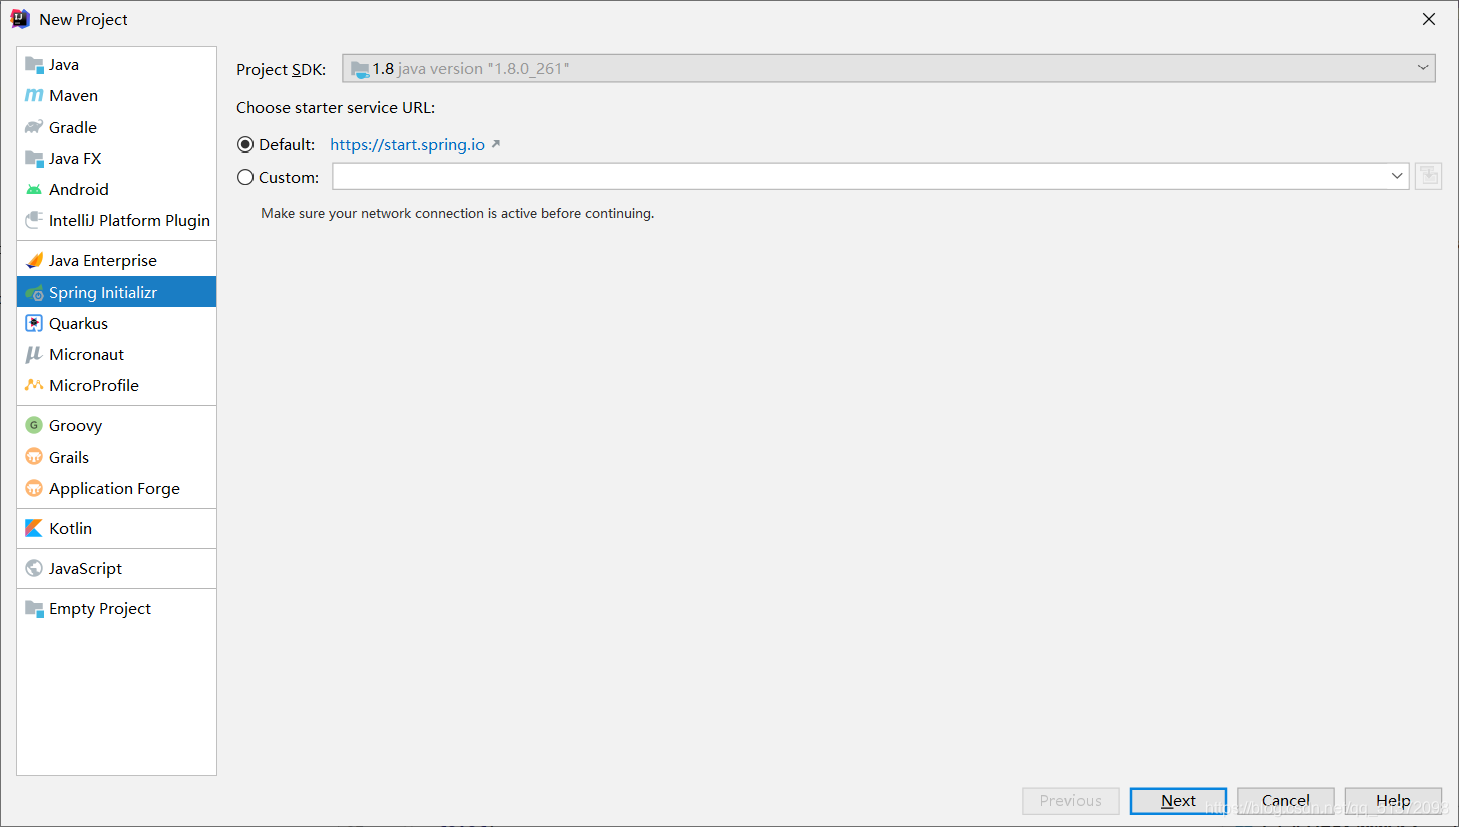Click the Next button
The image size is (1459, 827).
coord(1178,801)
